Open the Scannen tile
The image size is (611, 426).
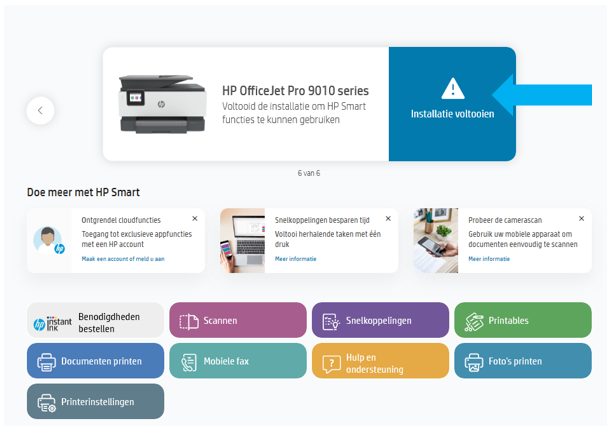pos(238,321)
